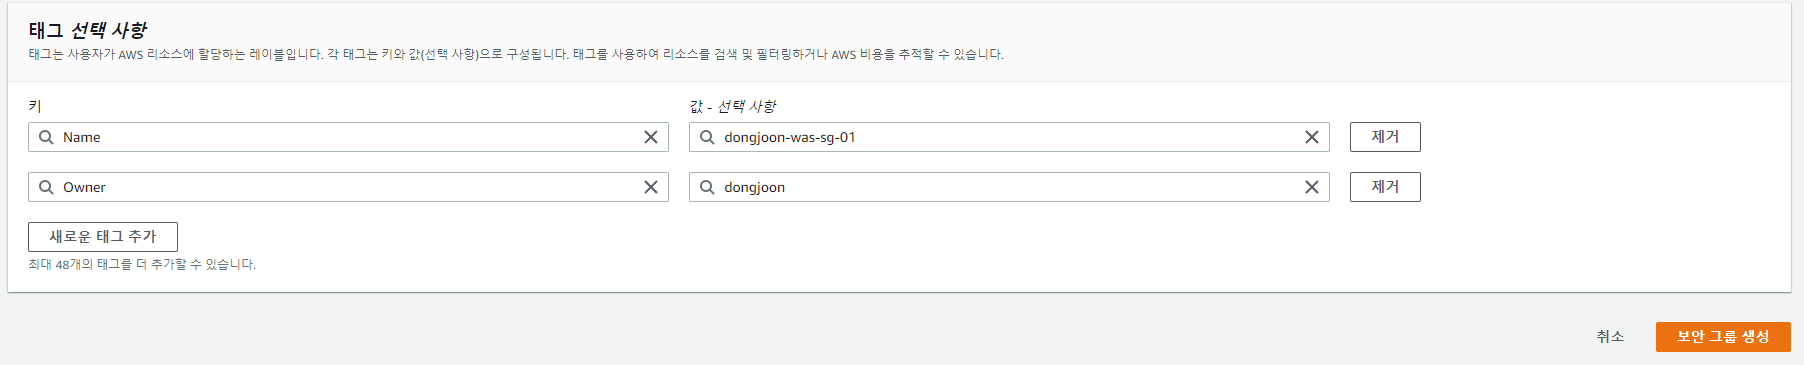The width and height of the screenshot is (1804, 365).
Task: Focus the Owner key input
Action: click(x=348, y=187)
